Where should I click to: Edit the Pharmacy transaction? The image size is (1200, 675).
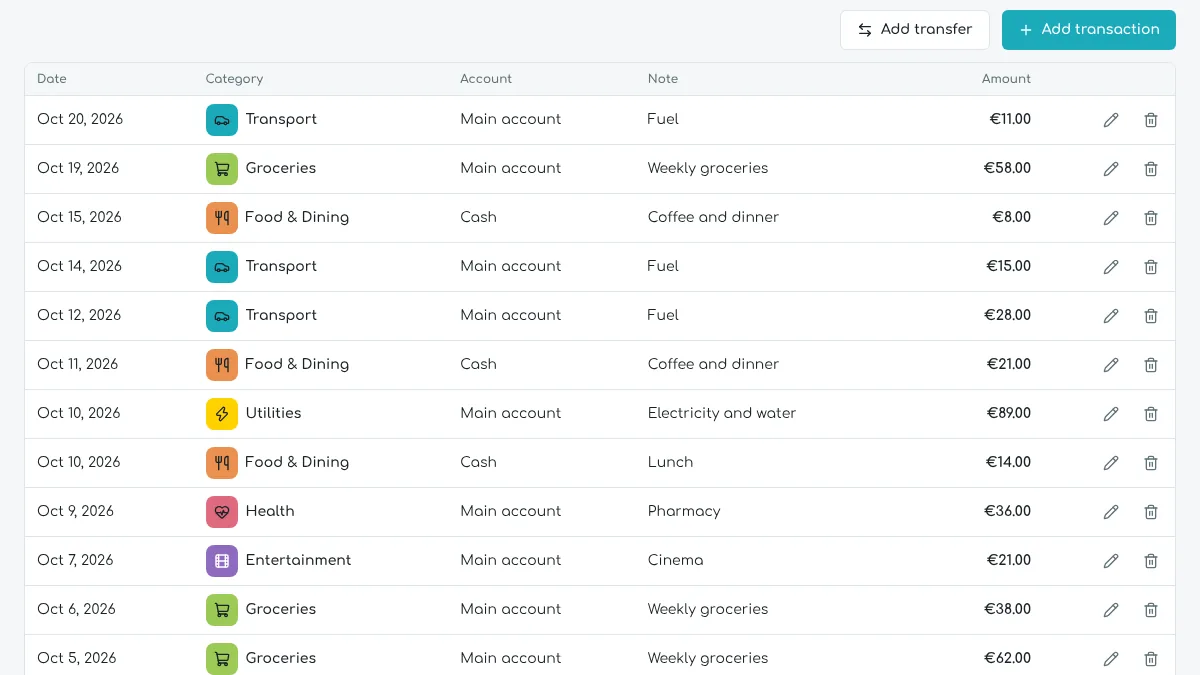[1111, 512]
